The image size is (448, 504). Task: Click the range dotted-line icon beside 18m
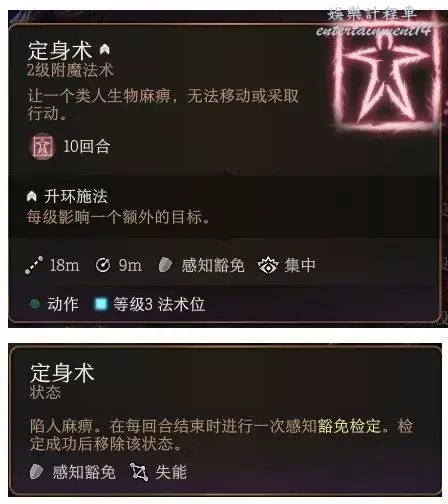(x=34, y=265)
